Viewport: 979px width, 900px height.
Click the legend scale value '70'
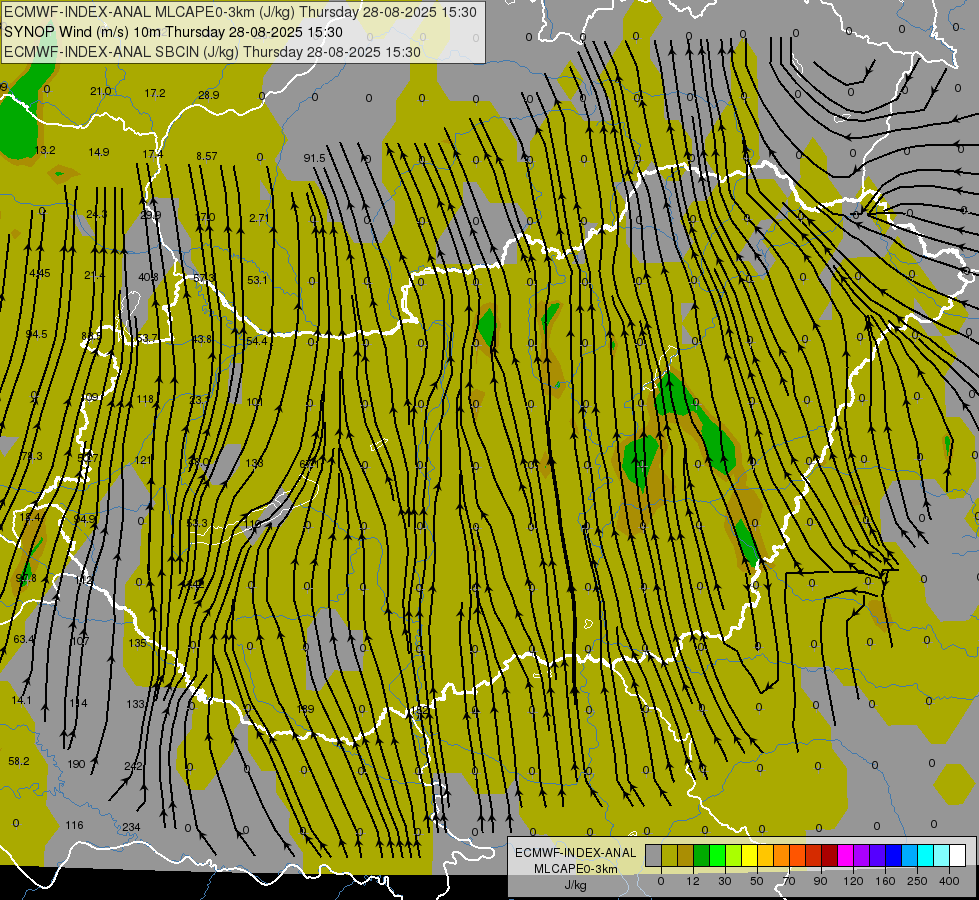789,881
